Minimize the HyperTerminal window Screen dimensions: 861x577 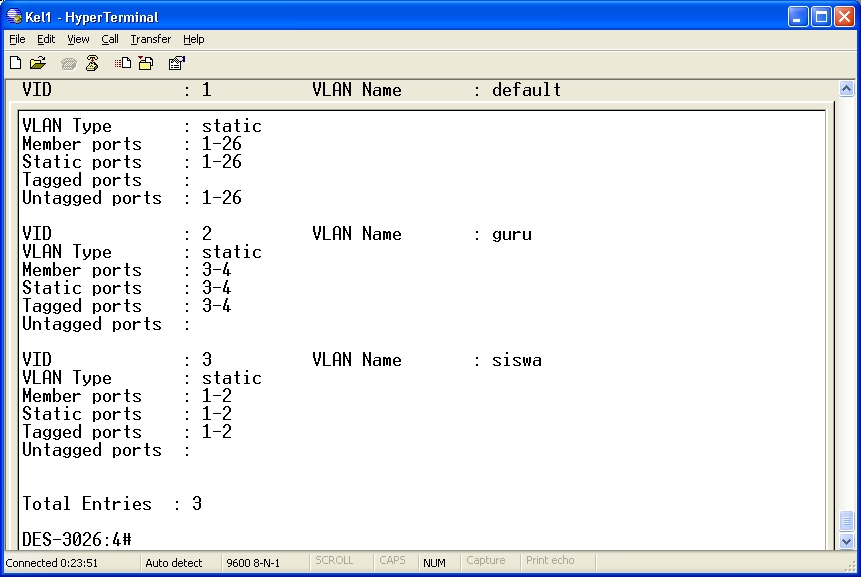pos(797,16)
